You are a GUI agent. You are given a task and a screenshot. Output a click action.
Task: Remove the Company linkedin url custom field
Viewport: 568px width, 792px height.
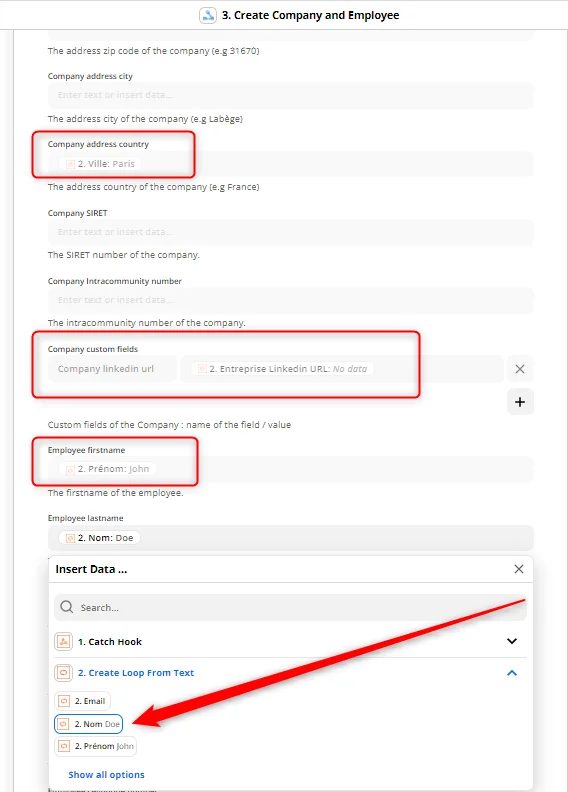pos(520,369)
